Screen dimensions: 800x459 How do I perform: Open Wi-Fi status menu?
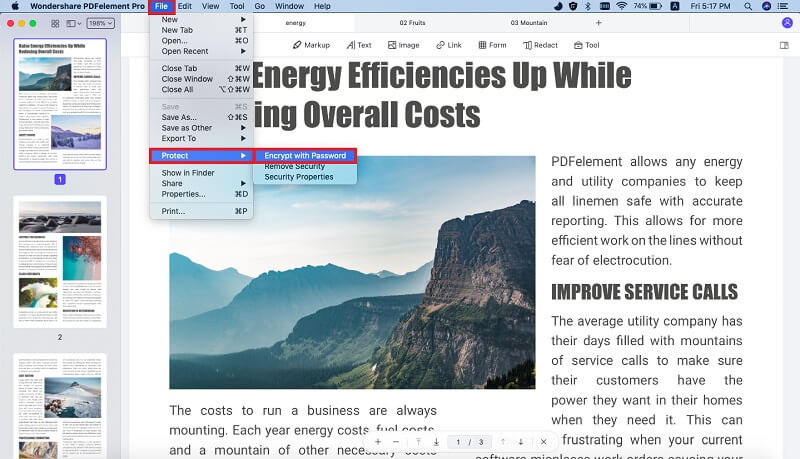point(621,6)
